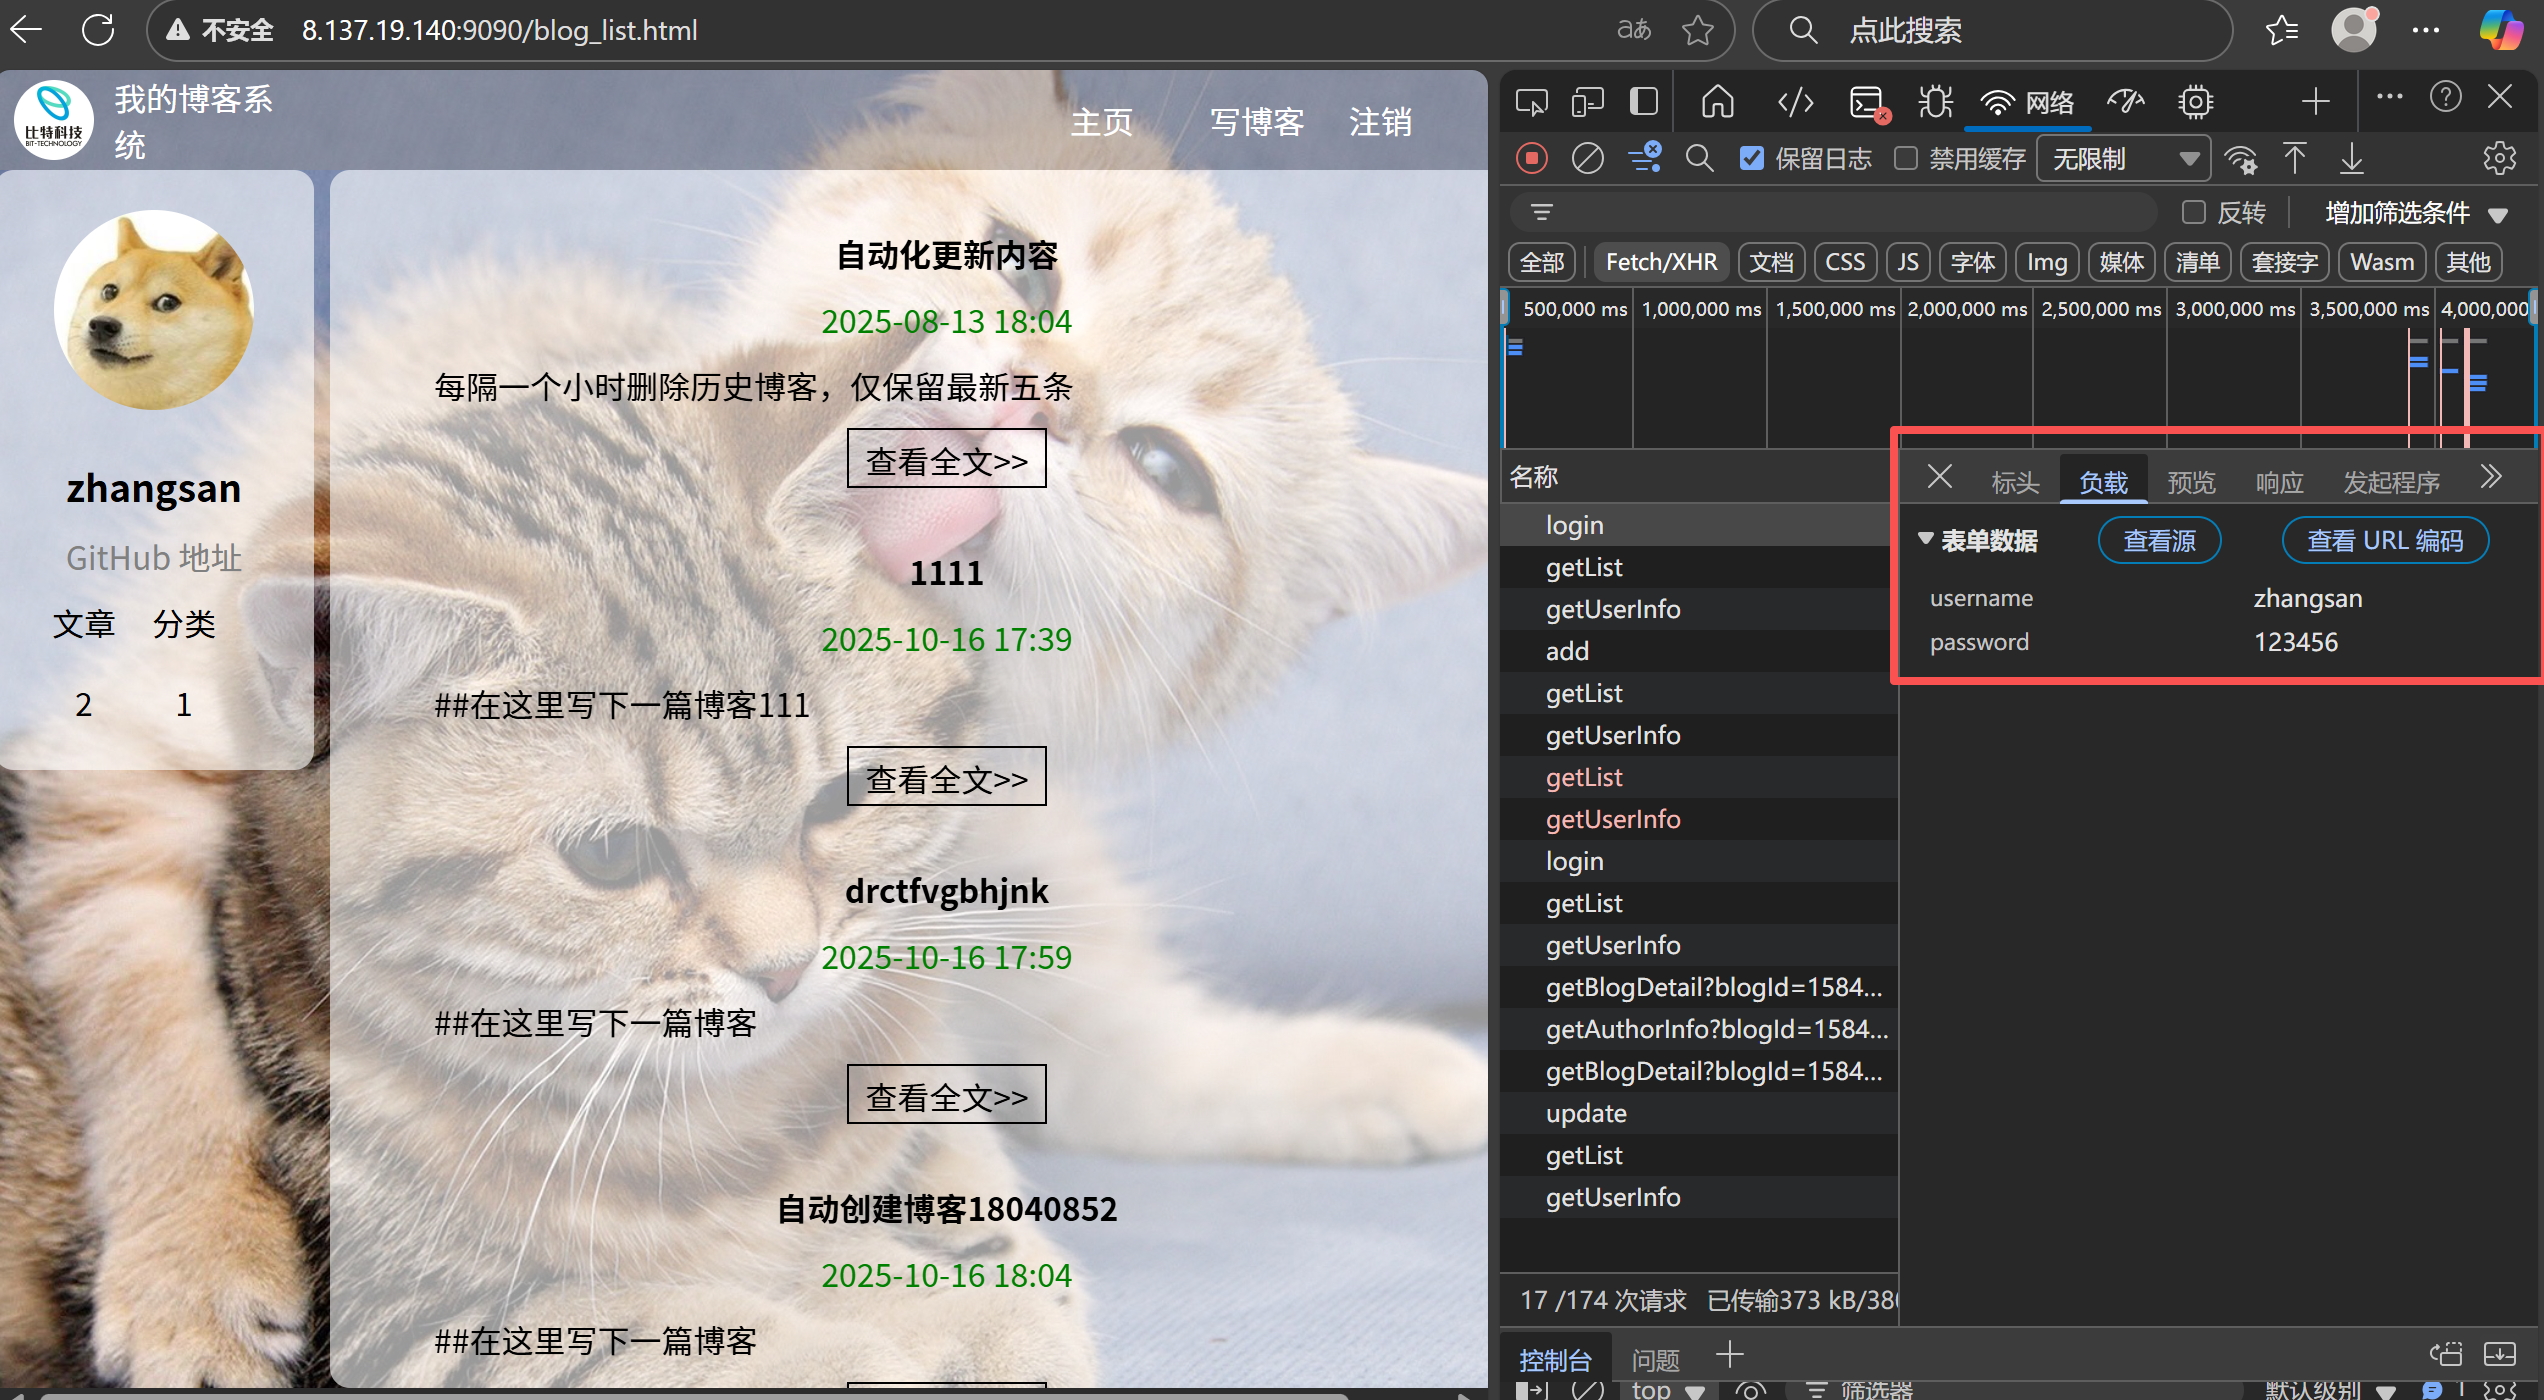Check the 反转 filter checkbox
Viewport: 2544px width, 1400px height.
tap(2194, 212)
